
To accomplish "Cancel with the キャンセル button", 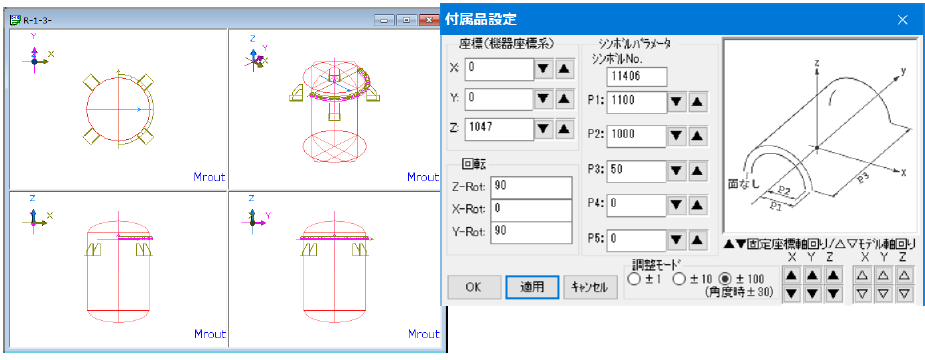I will pos(589,287).
